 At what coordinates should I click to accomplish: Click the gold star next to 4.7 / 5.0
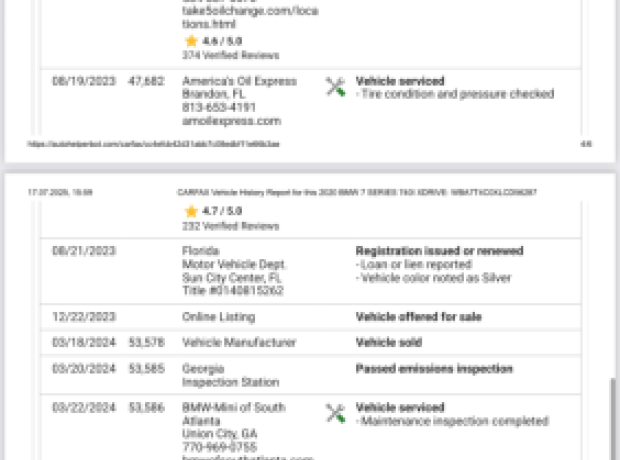pos(191,211)
